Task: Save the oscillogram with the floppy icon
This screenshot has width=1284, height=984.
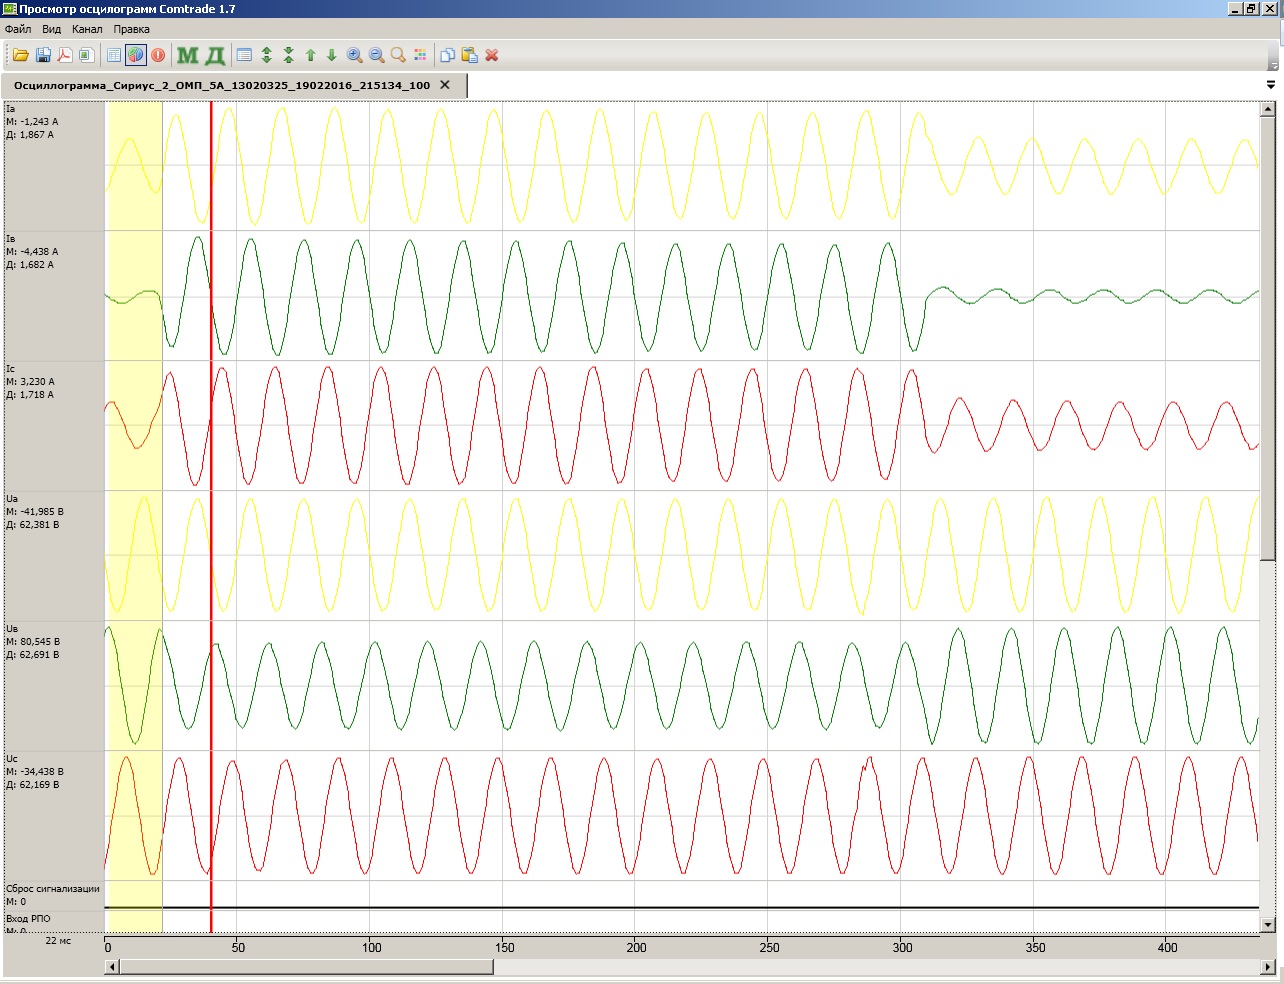Action: (43, 55)
